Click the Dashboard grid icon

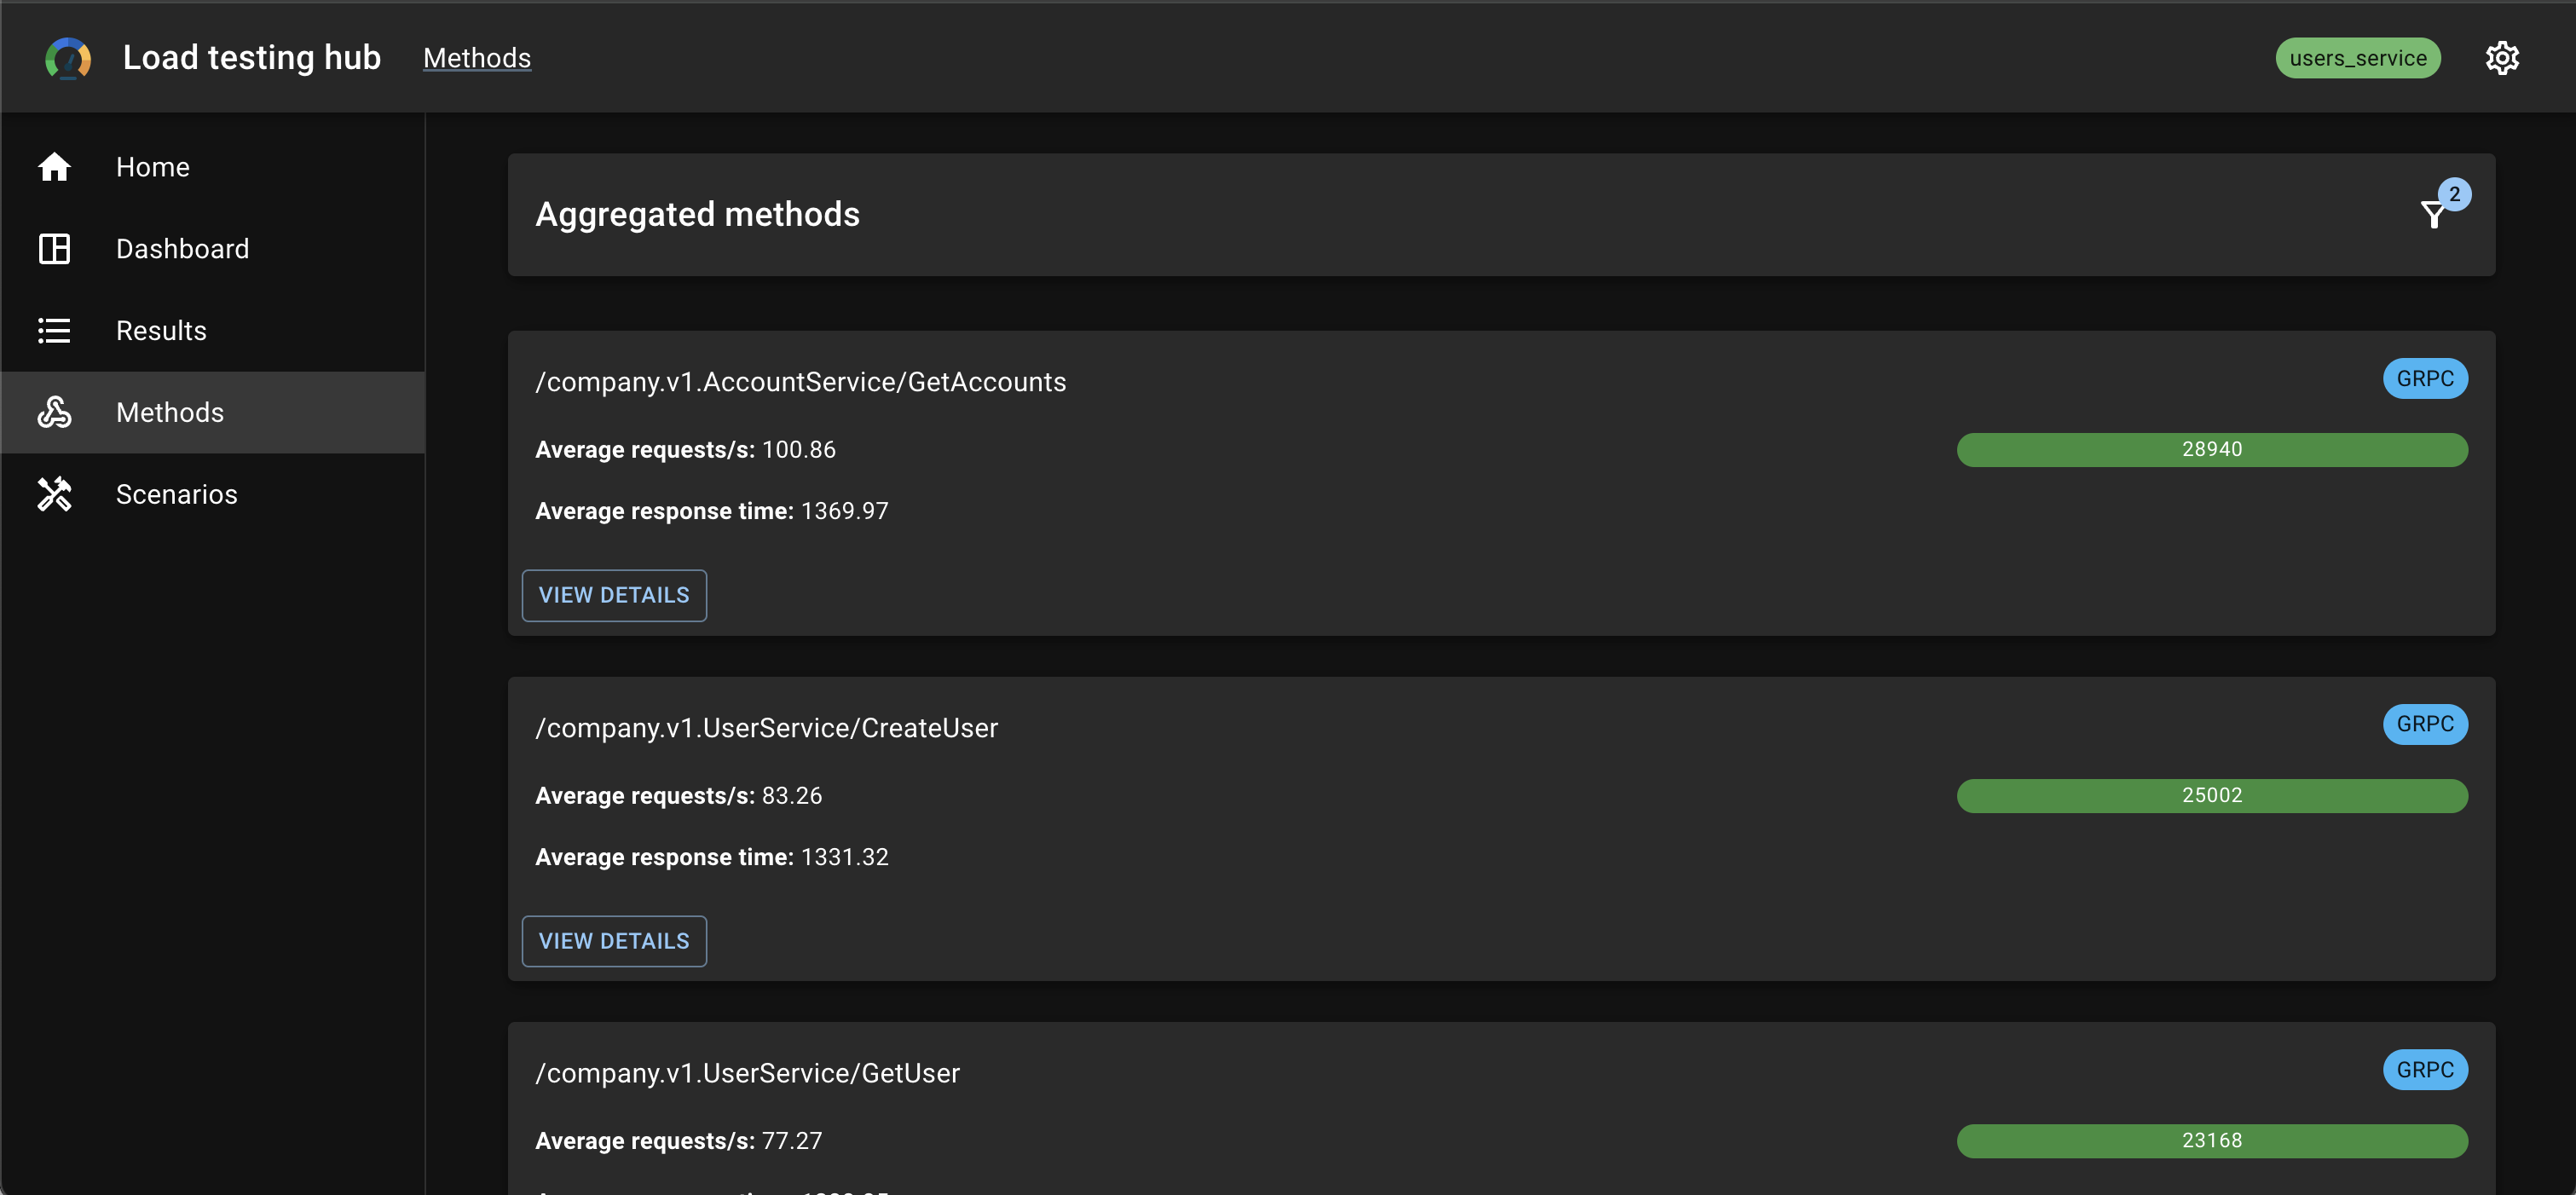tap(54, 249)
